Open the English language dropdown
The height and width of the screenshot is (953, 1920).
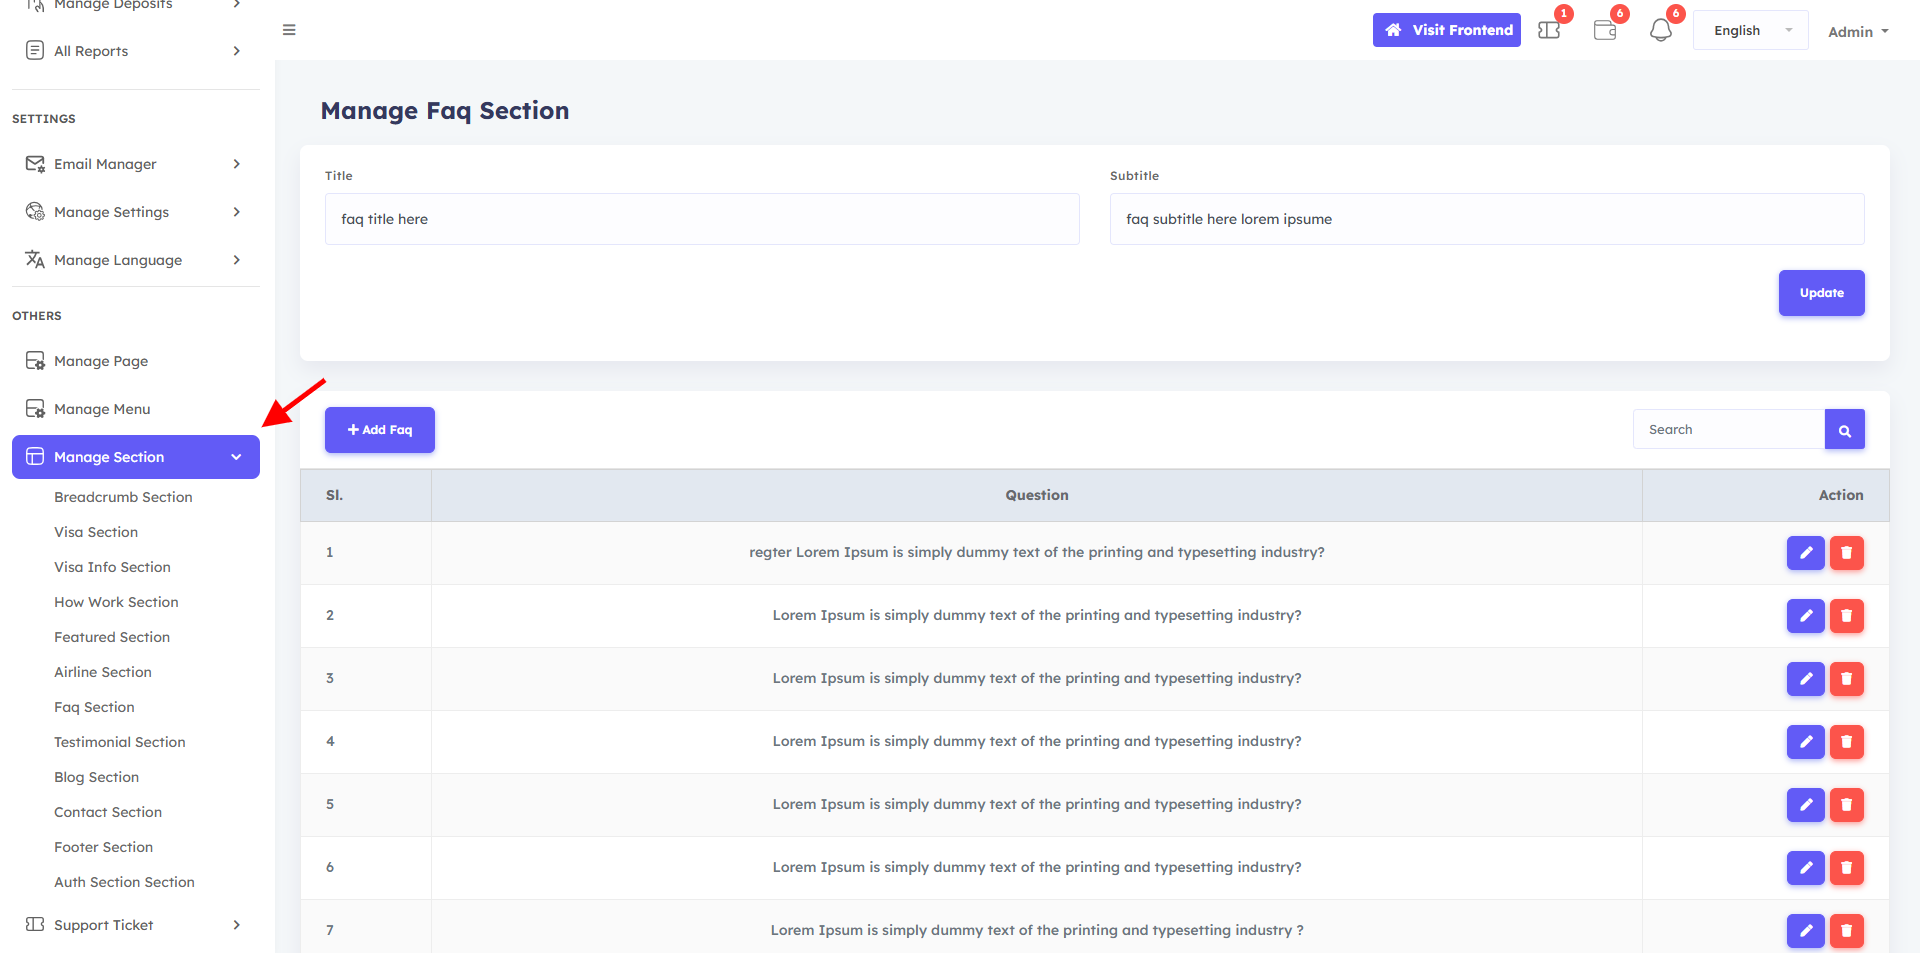tap(1751, 31)
